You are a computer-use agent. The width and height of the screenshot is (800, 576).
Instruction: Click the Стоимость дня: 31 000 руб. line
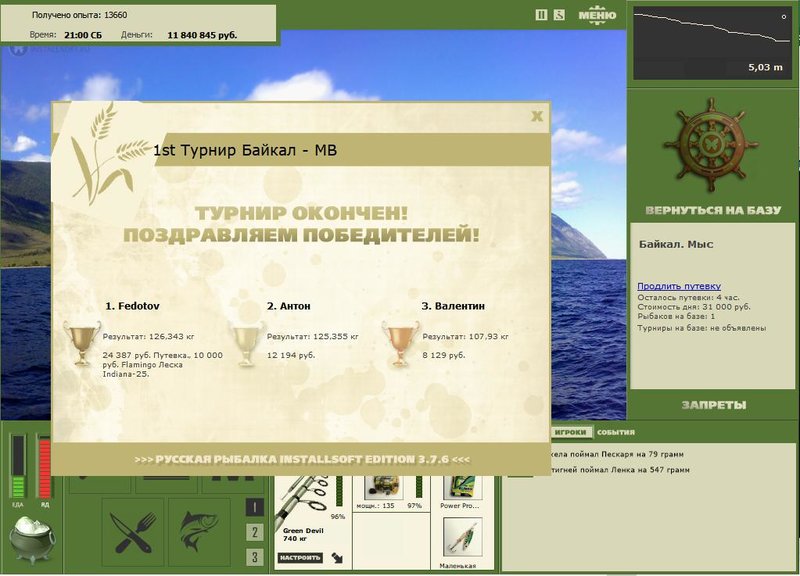[x=694, y=307]
